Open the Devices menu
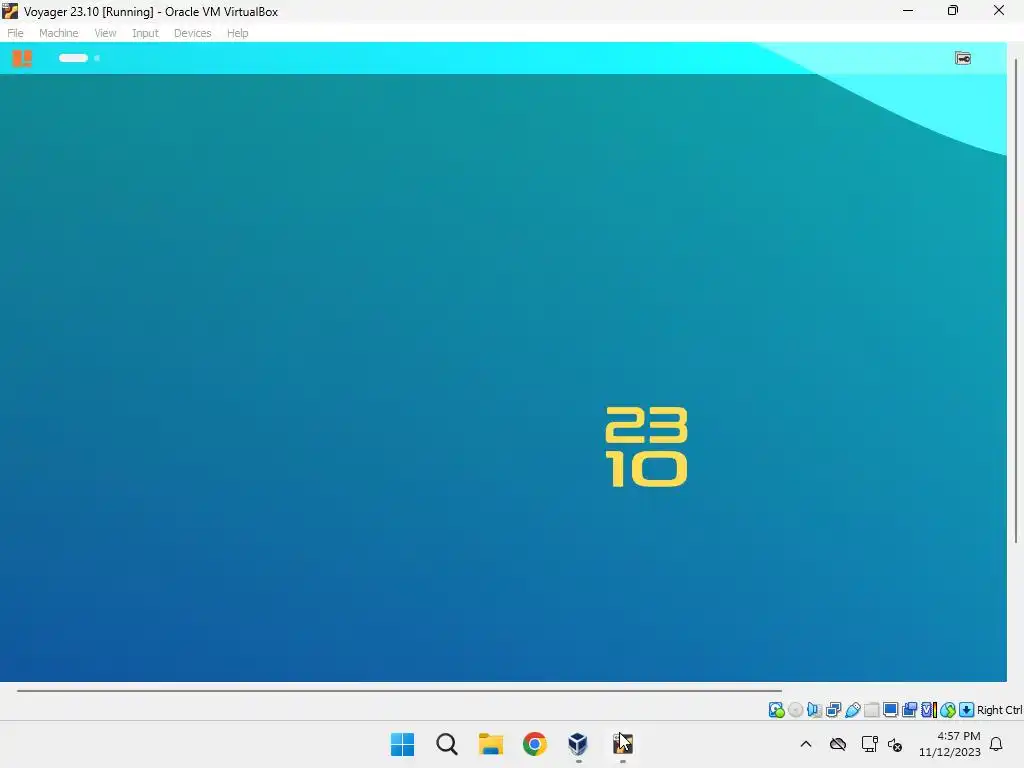Viewport: 1024px width, 768px height. 192,33
